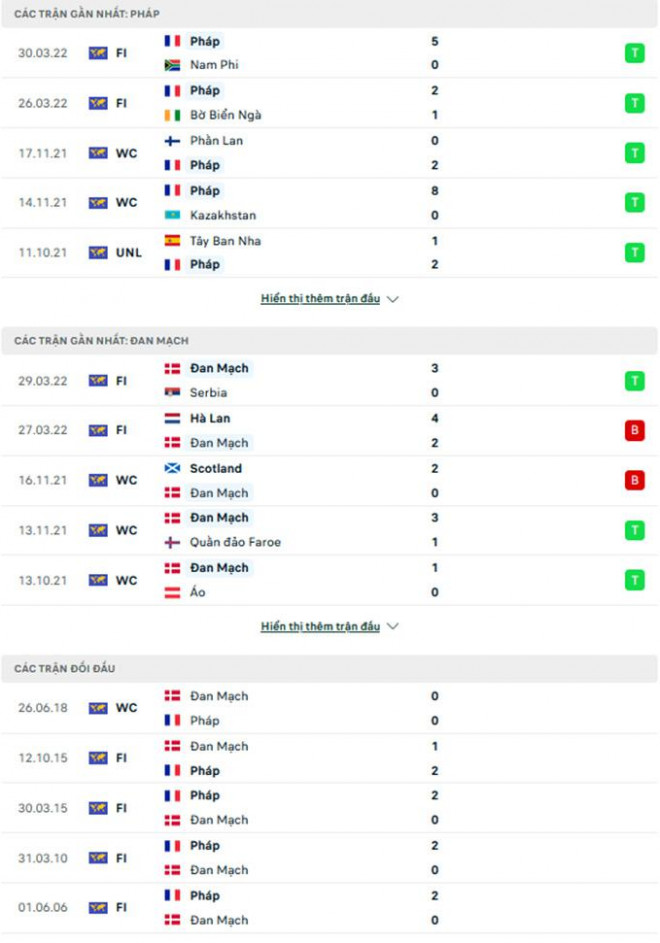Toggle the red B badge for the Hà Lan match
Screen dimensions: 660x943
coord(637,430)
